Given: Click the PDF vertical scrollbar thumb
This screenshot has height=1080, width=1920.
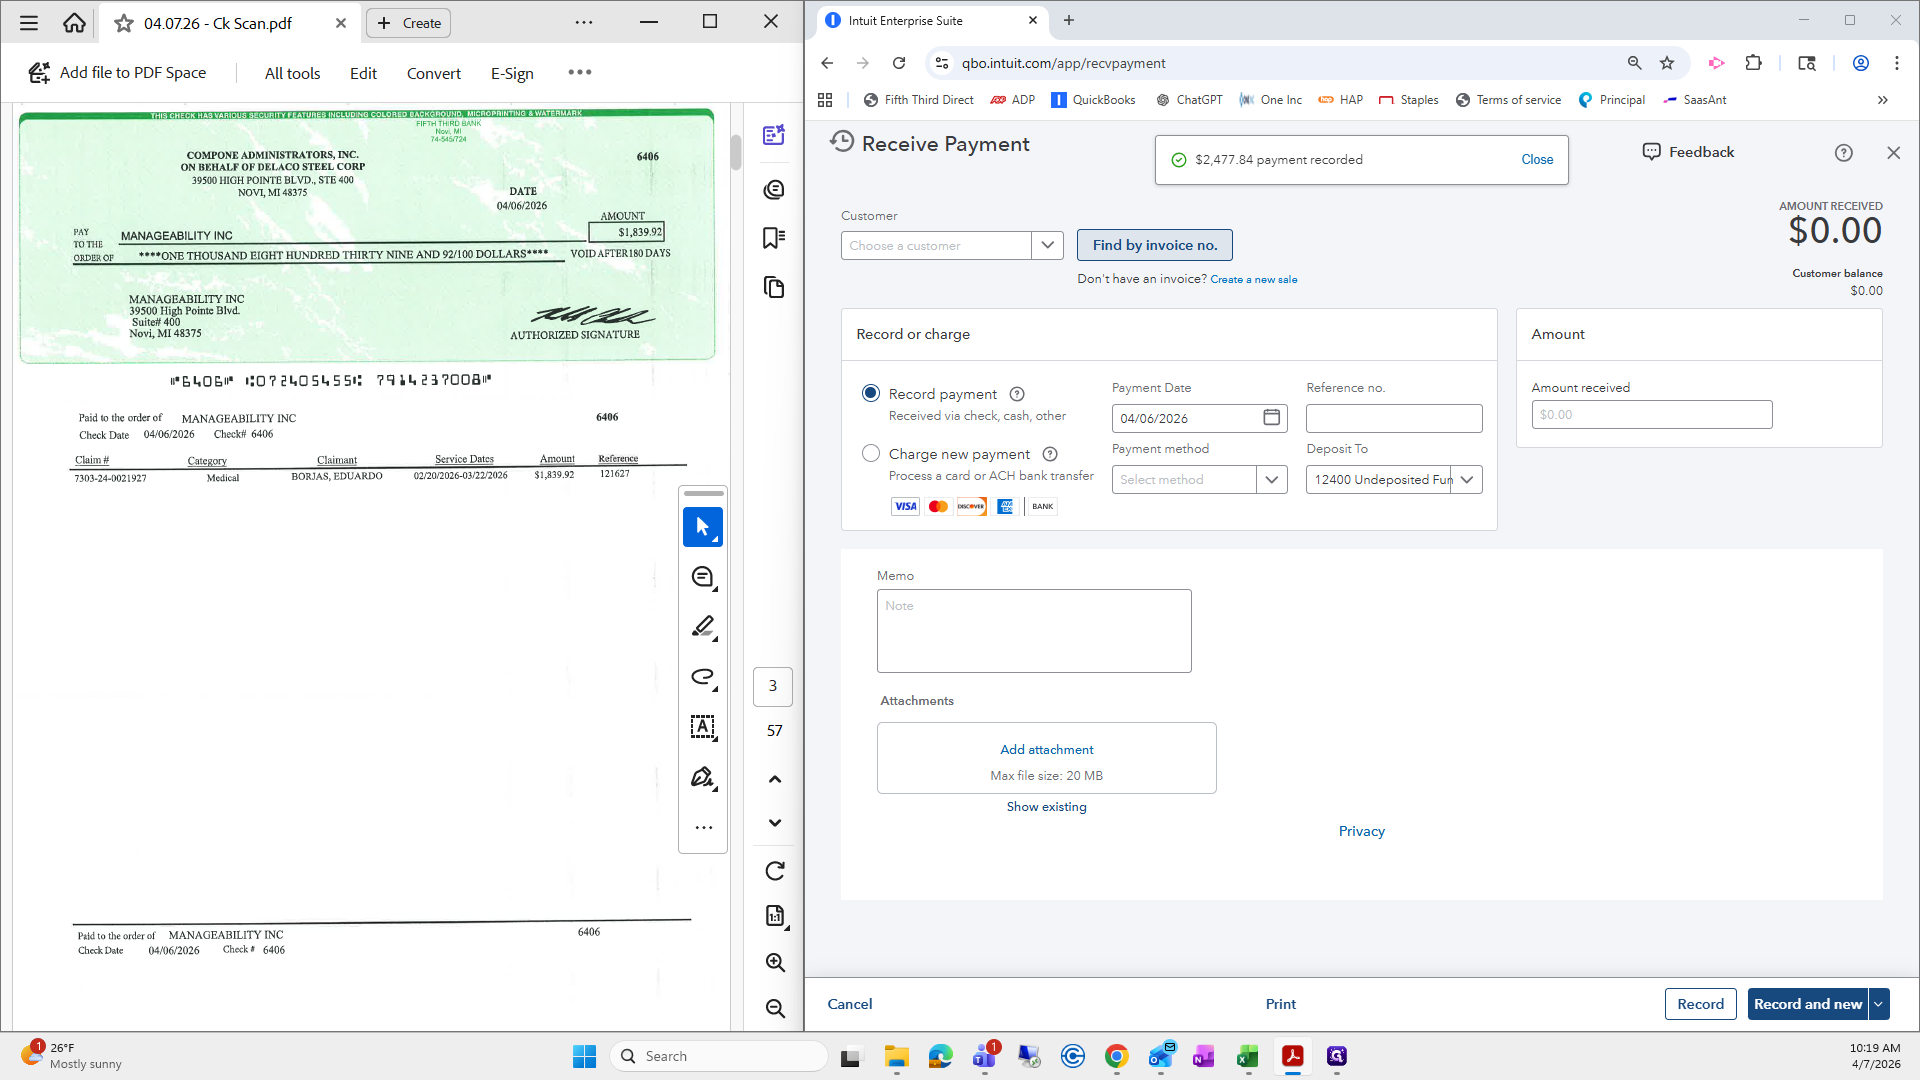Looking at the screenshot, I should (736, 152).
